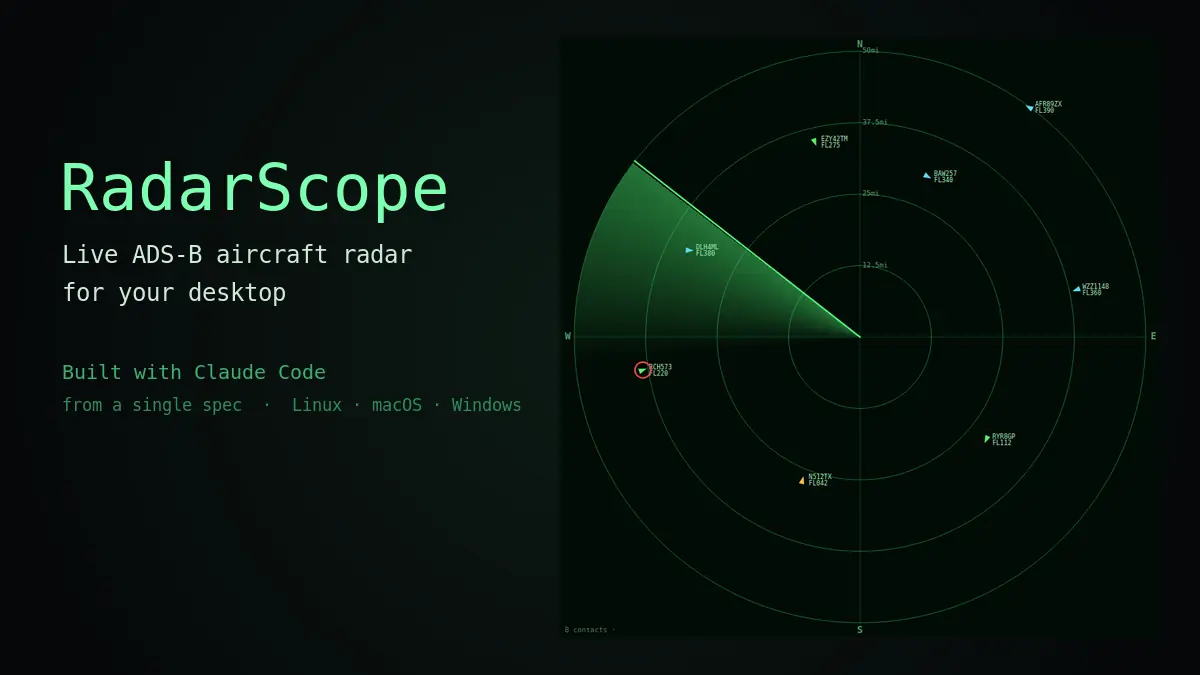Click the macOS platform label

pos(397,405)
